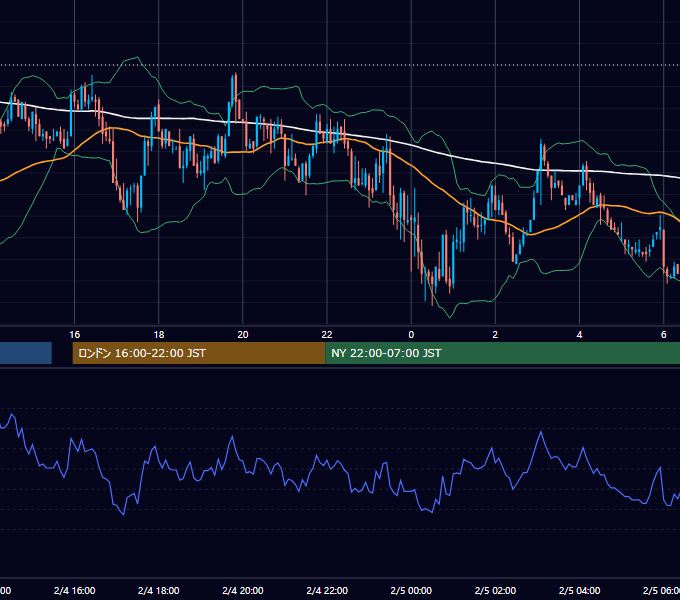680x600 pixels.
Task: Click the 2/5 00:00 indicator axis label
Action: pyautogui.click(x=411, y=590)
